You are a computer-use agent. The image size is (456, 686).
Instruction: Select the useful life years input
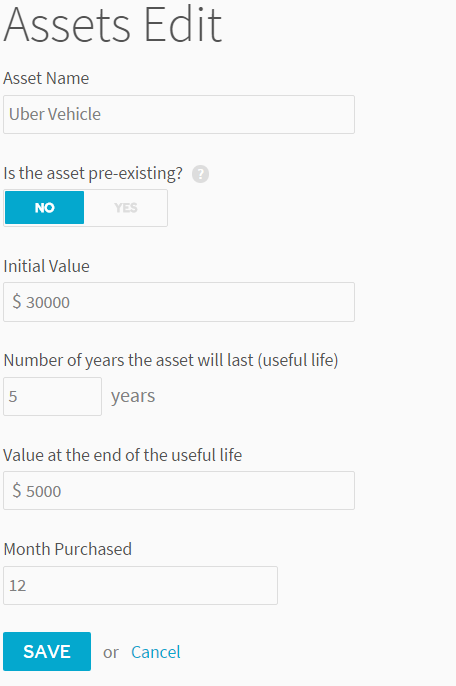pos(53,396)
